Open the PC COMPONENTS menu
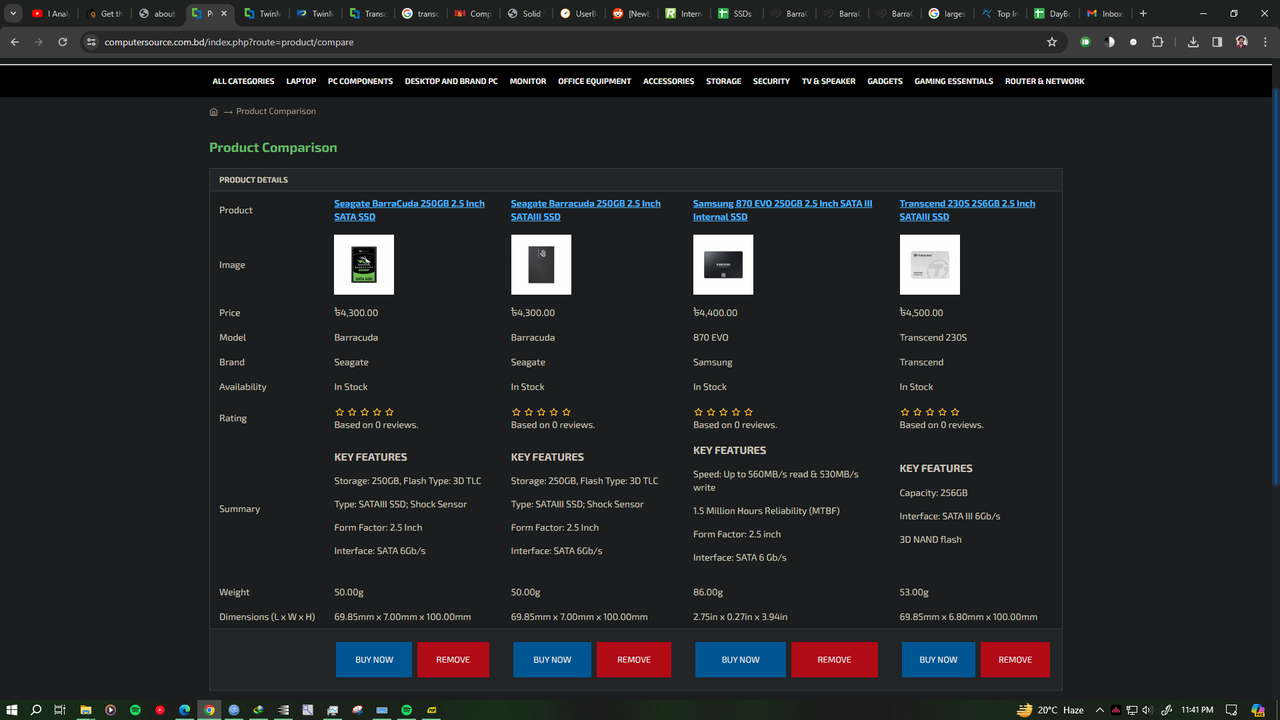Viewport: 1280px width, 720px height. (360, 81)
